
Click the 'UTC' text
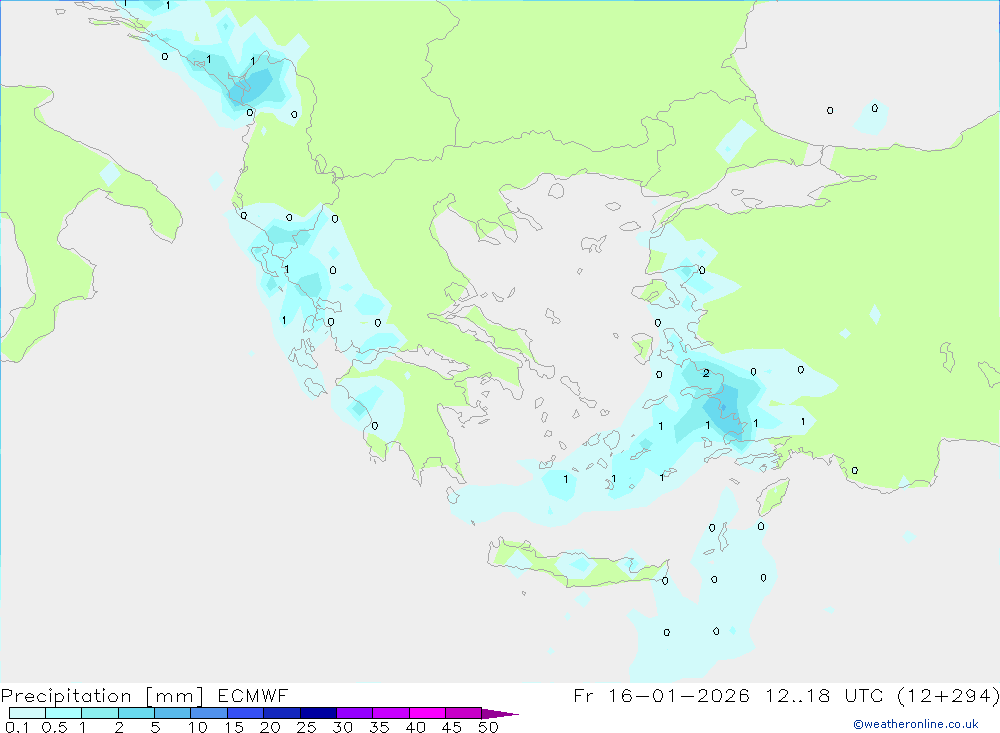click(864, 695)
